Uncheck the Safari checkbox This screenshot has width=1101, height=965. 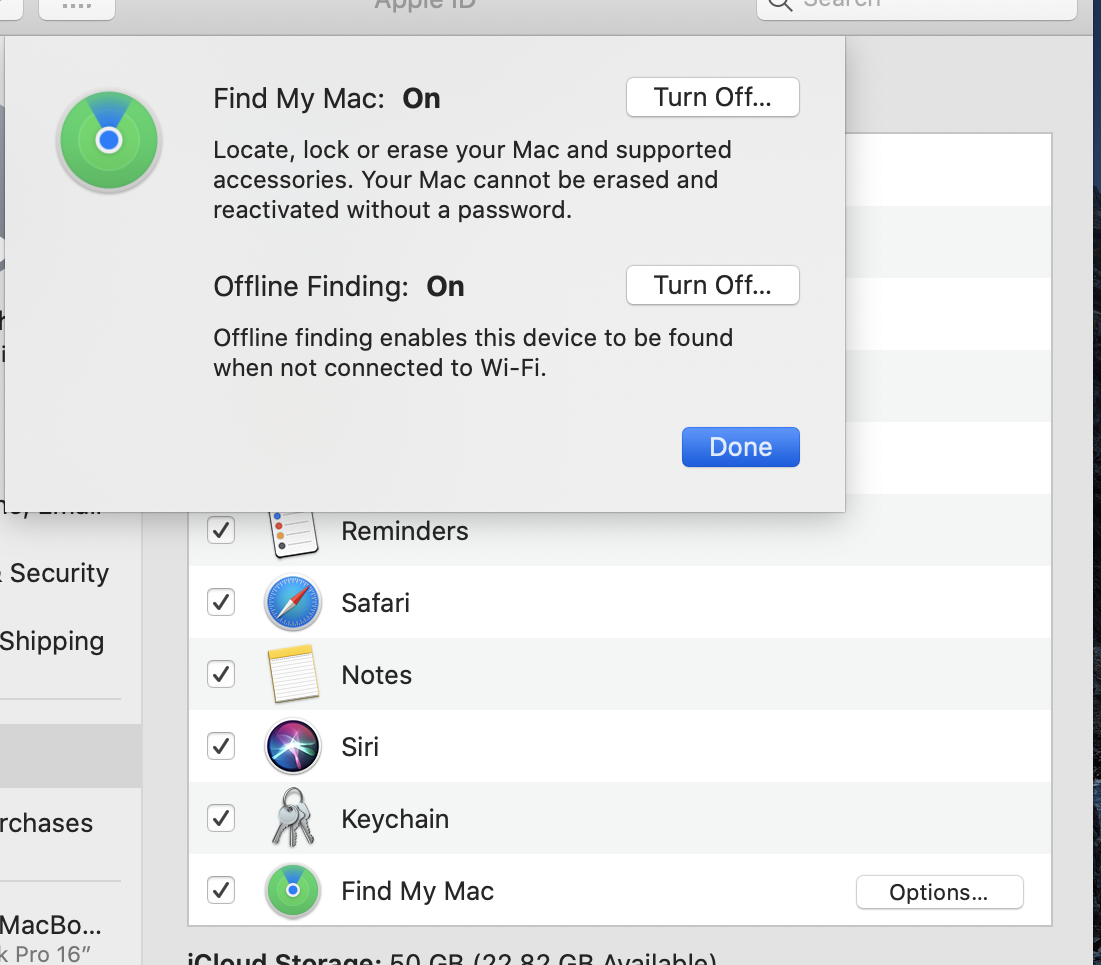(x=221, y=602)
